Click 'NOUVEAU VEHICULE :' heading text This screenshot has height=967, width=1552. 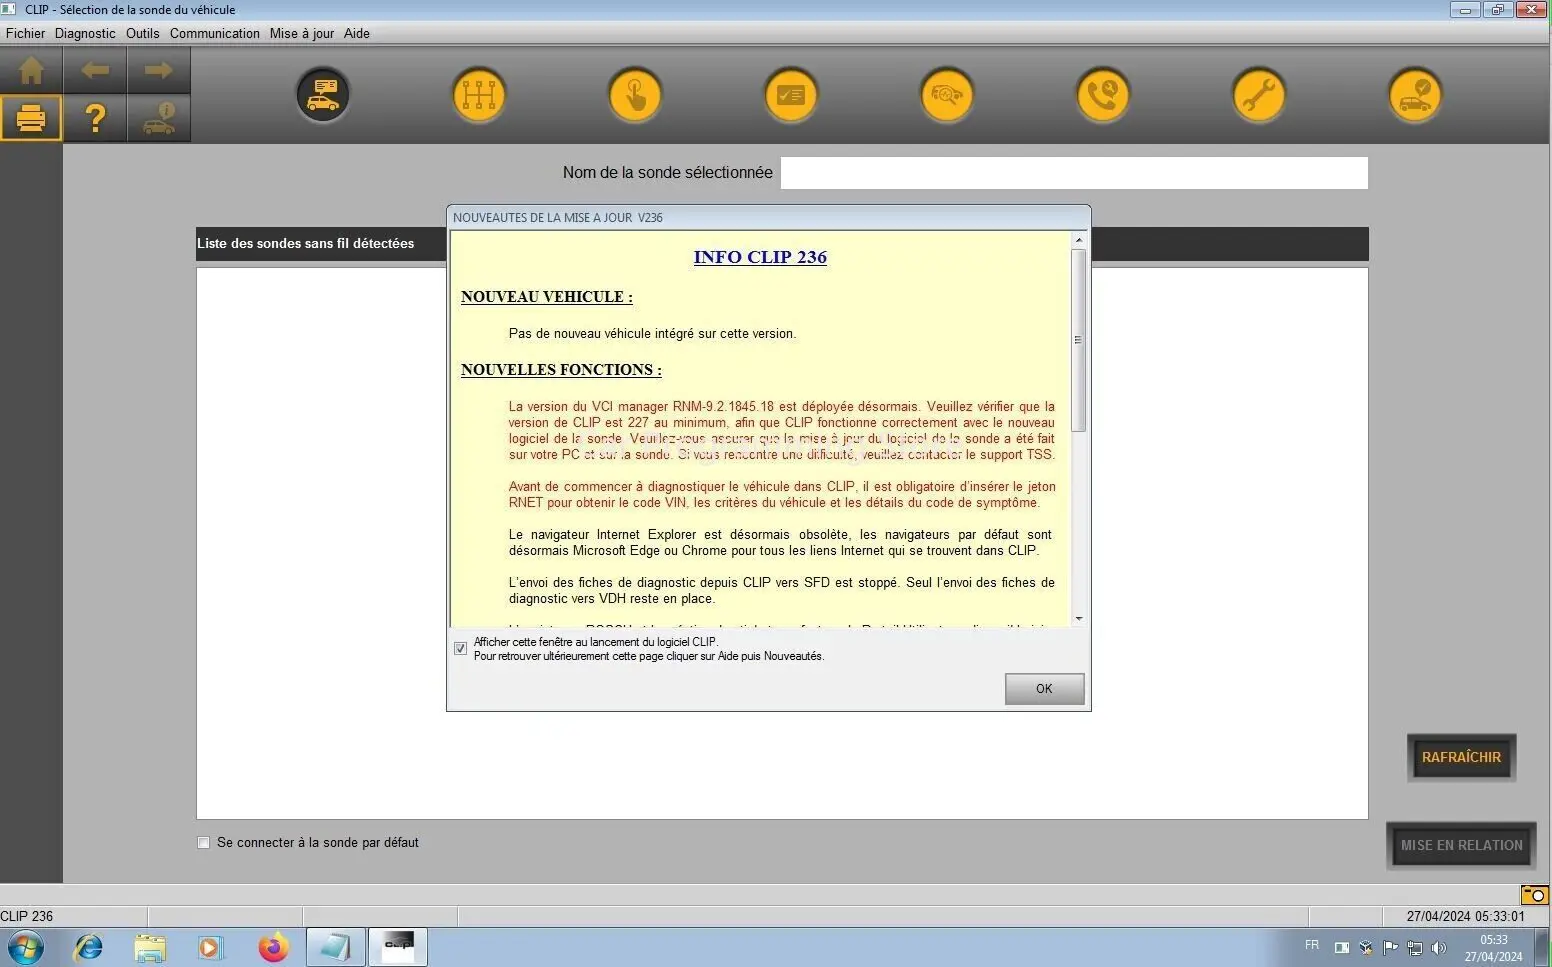(x=547, y=297)
